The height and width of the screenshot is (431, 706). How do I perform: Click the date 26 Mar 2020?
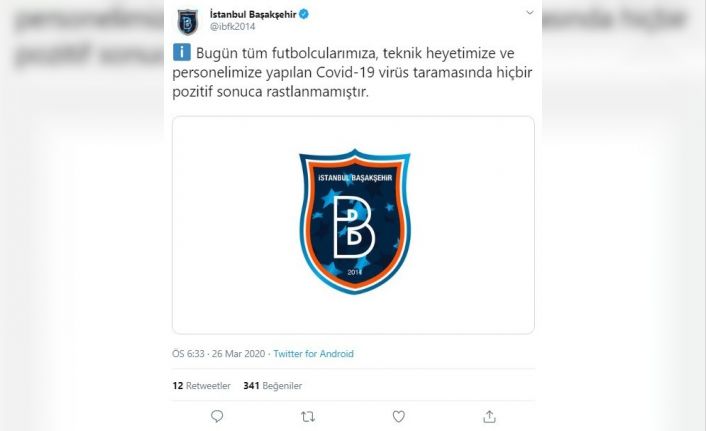click(x=239, y=354)
